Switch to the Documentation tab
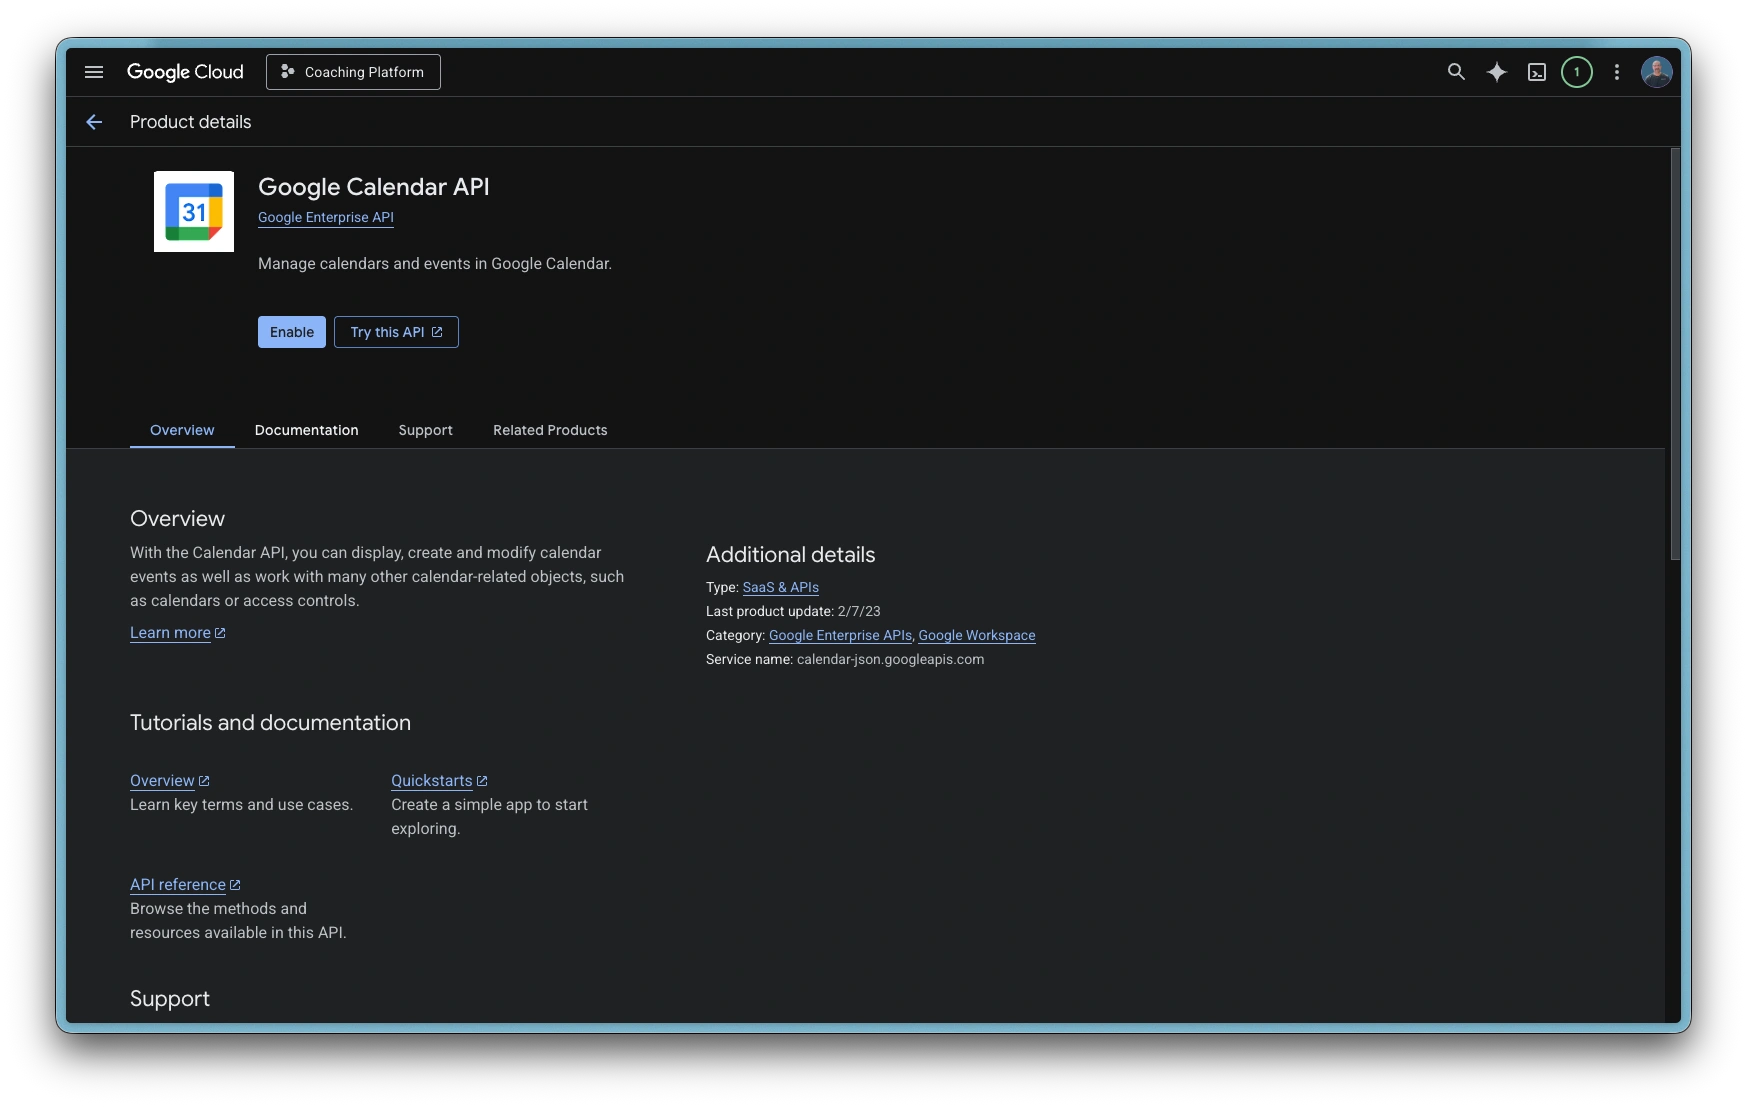1747x1107 pixels. [x=306, y=430]
